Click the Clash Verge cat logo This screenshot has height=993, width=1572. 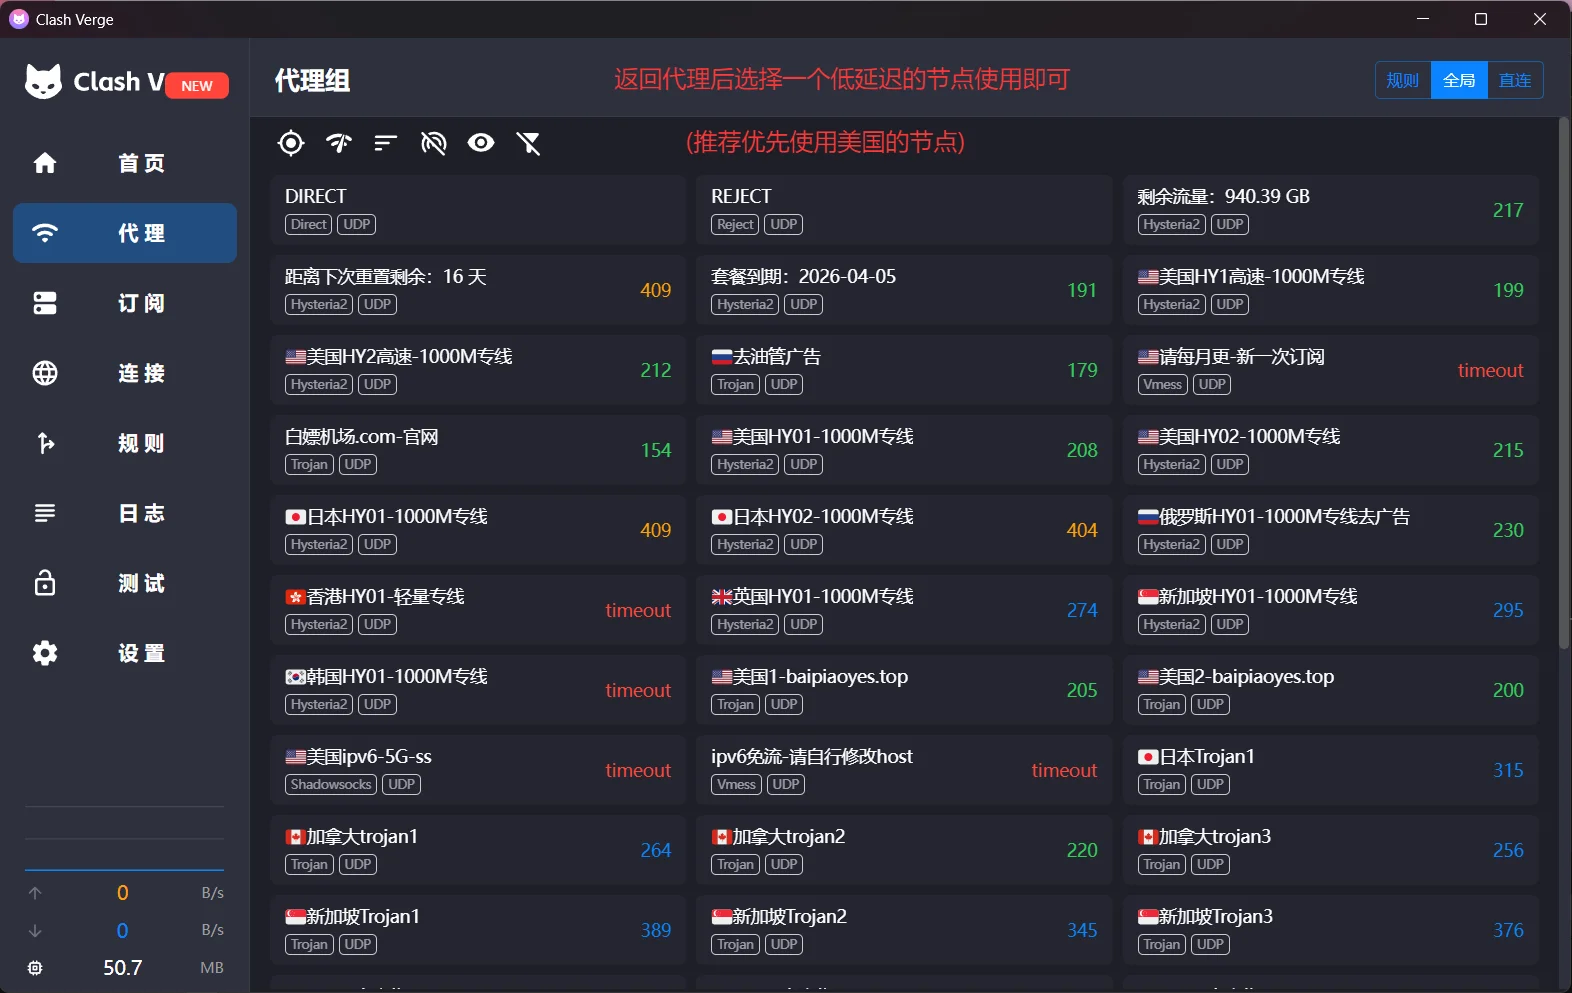pyautogui.click(x=43, y=81)
